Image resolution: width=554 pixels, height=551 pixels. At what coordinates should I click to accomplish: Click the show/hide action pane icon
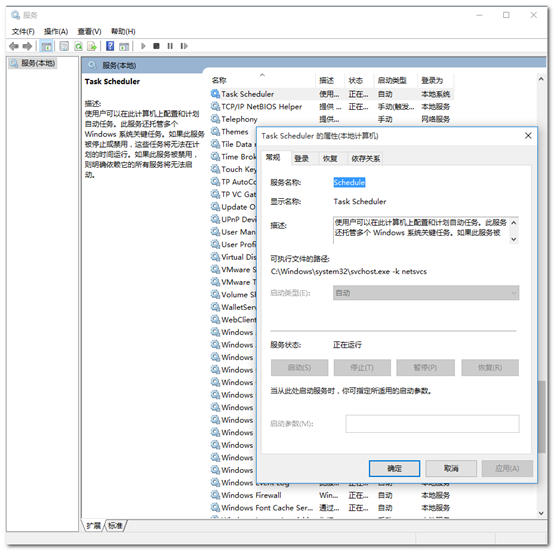click(124, 46)
